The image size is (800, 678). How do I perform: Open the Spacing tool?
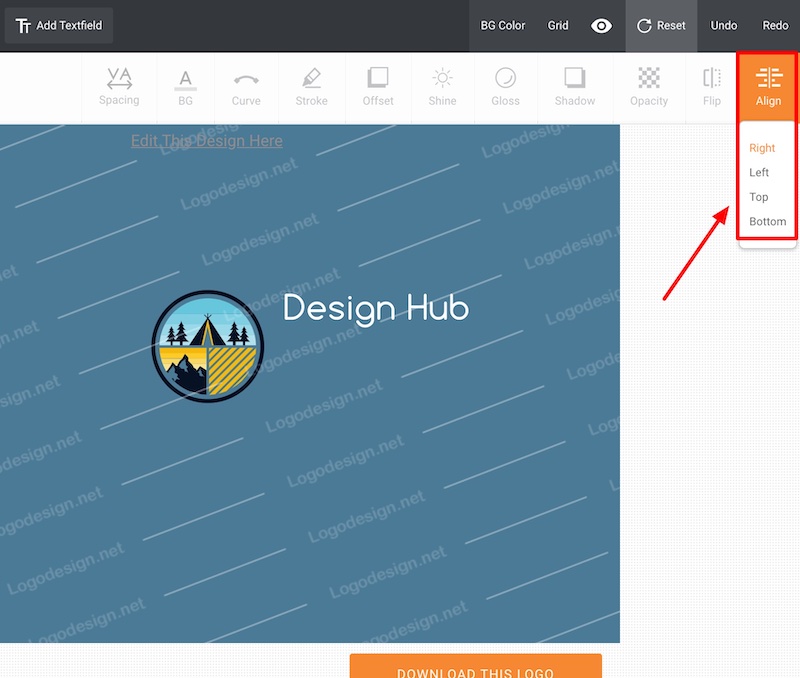pos(119,87)
